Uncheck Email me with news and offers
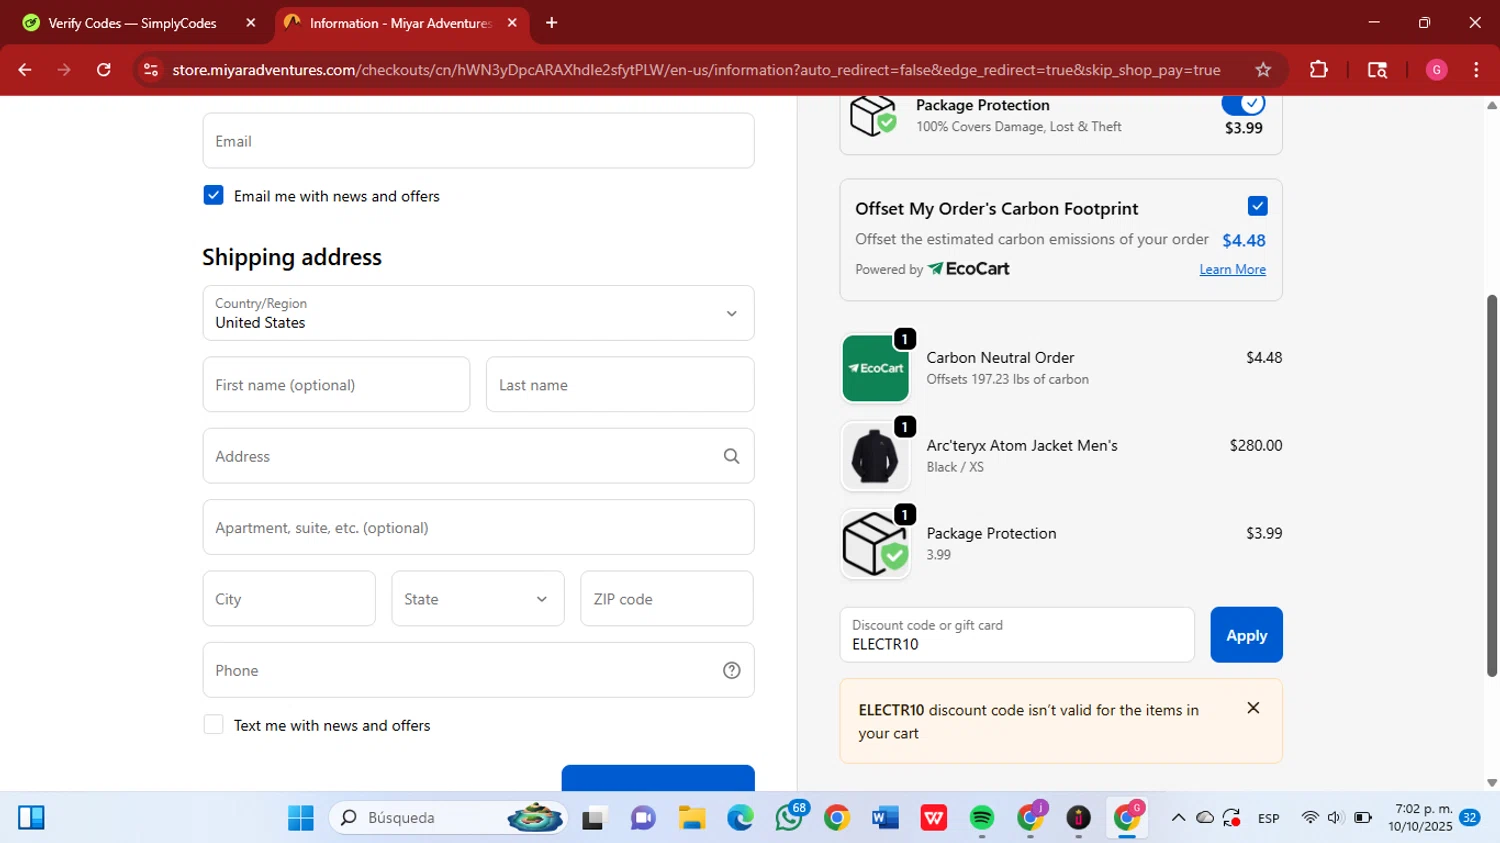Screen dimensions: 1500x843 pos(213,195)
